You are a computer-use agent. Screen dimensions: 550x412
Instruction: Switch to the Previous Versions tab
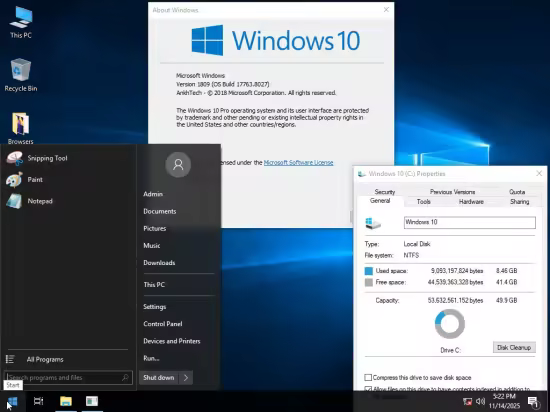click(452, 192)
